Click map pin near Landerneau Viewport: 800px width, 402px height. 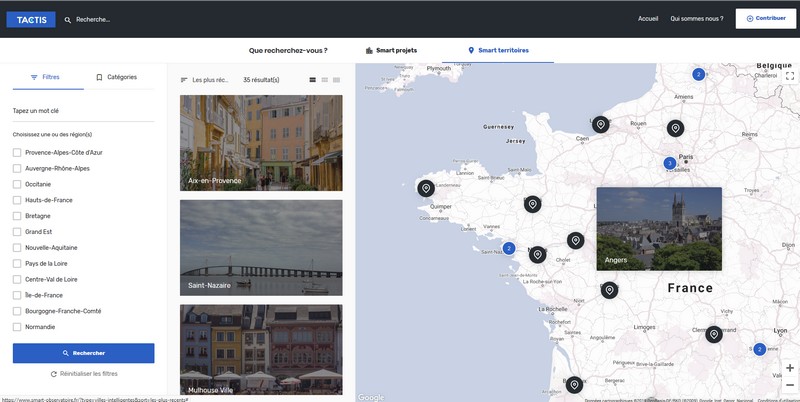426,188
